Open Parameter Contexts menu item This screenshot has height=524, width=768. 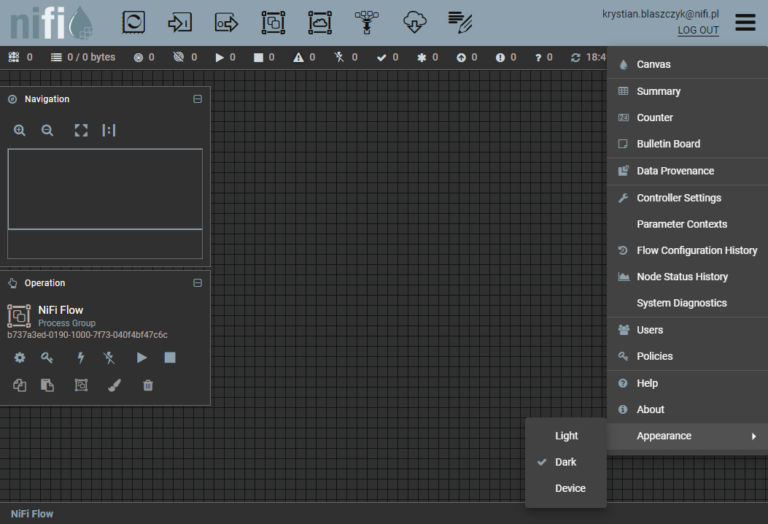click(687, 224)
